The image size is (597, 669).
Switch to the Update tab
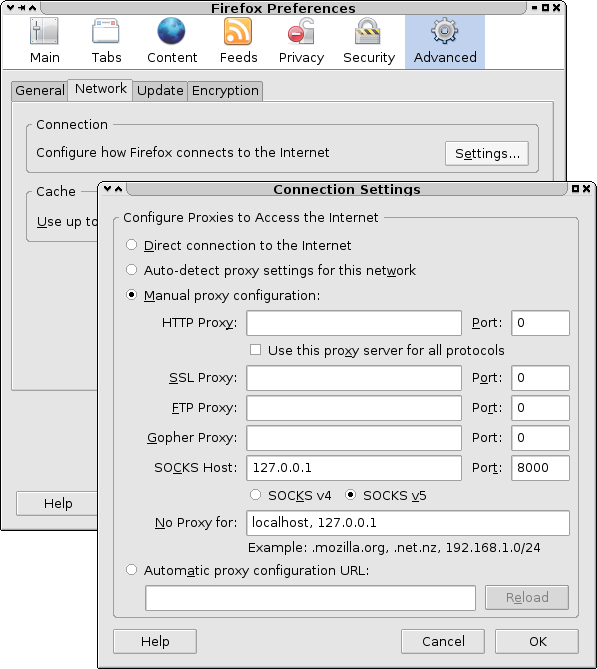[x=160, y=90]
